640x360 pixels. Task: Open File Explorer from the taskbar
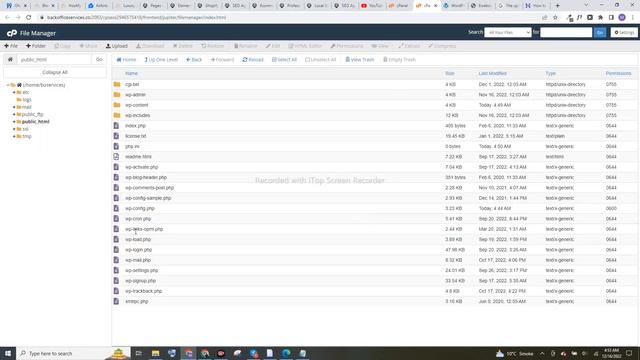point(156,353)
